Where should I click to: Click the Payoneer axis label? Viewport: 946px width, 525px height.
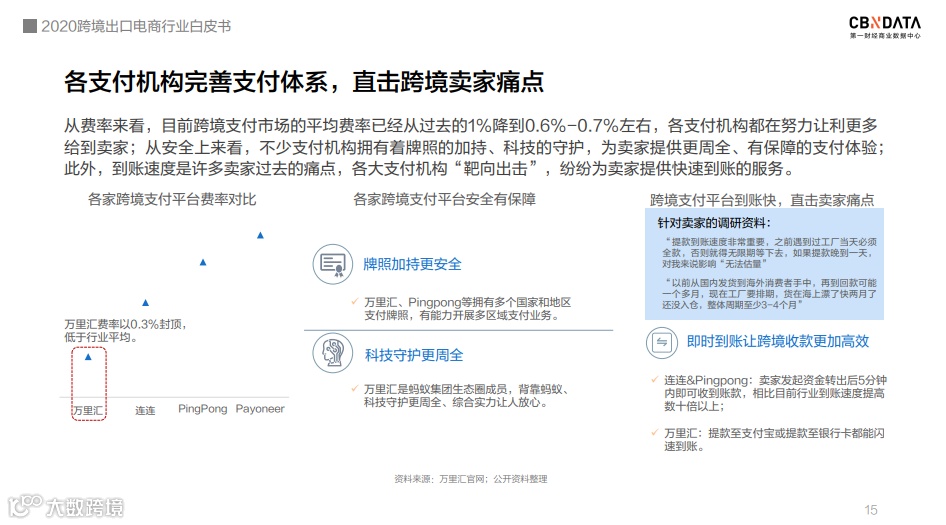click(x=260, y=409)
